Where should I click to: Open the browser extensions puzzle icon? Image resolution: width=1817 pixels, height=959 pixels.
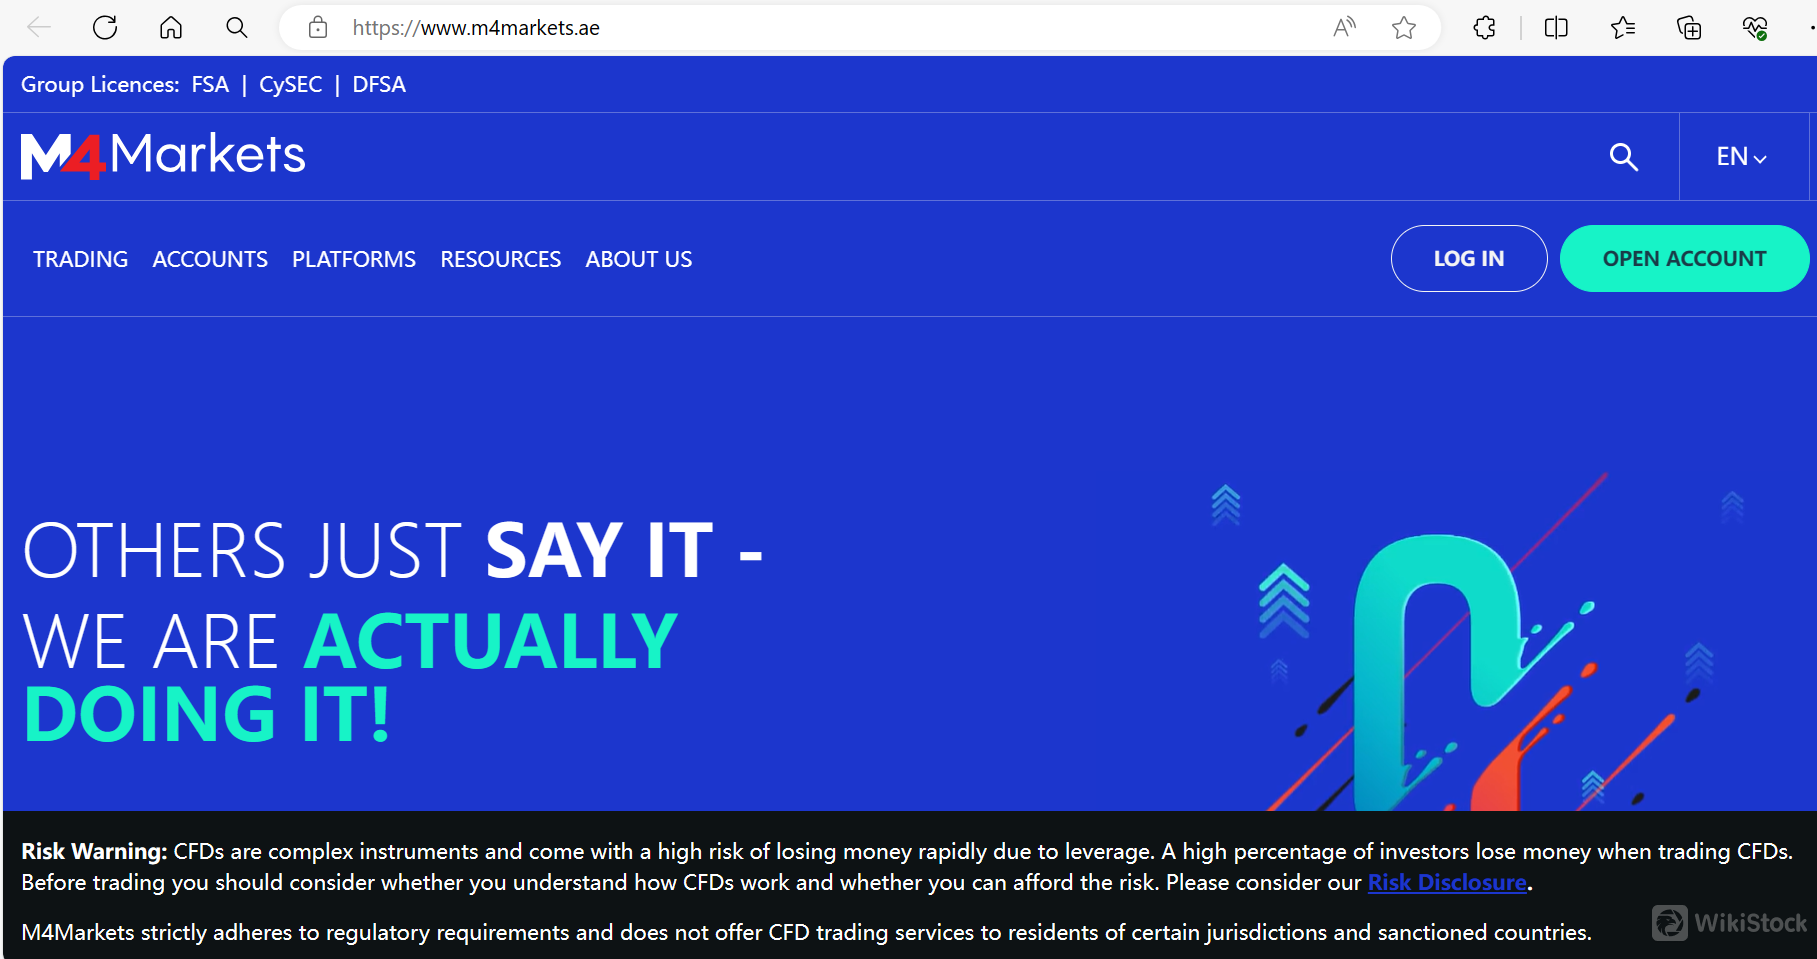coord(1485,28)
